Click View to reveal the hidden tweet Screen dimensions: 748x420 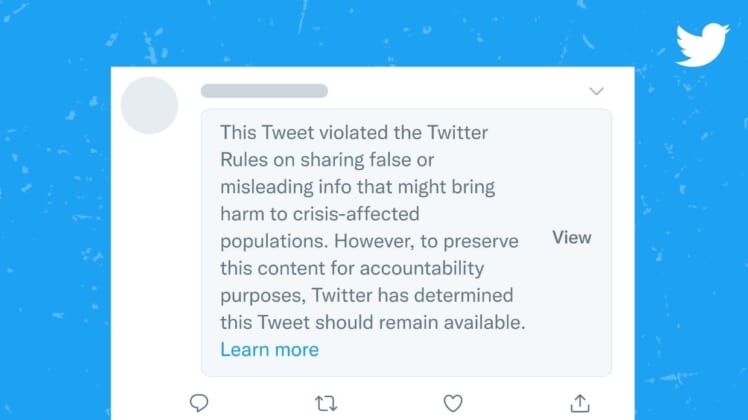pyautogui.click(x=571, y=237)
